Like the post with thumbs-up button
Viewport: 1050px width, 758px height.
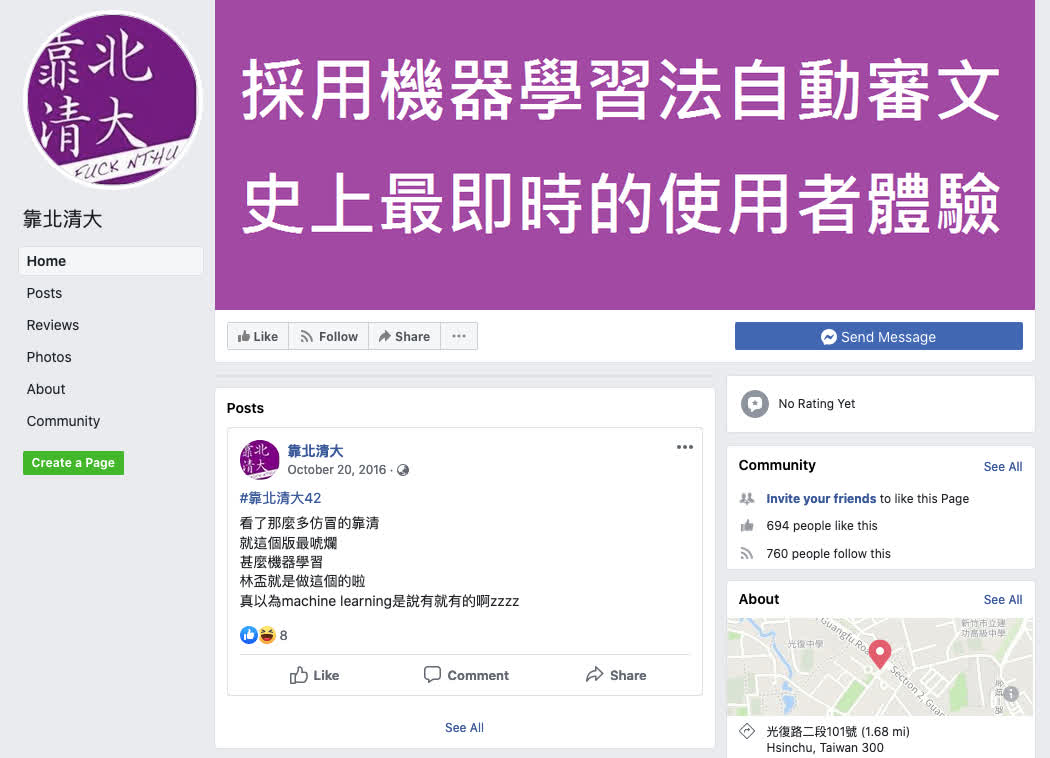(314, 675)
